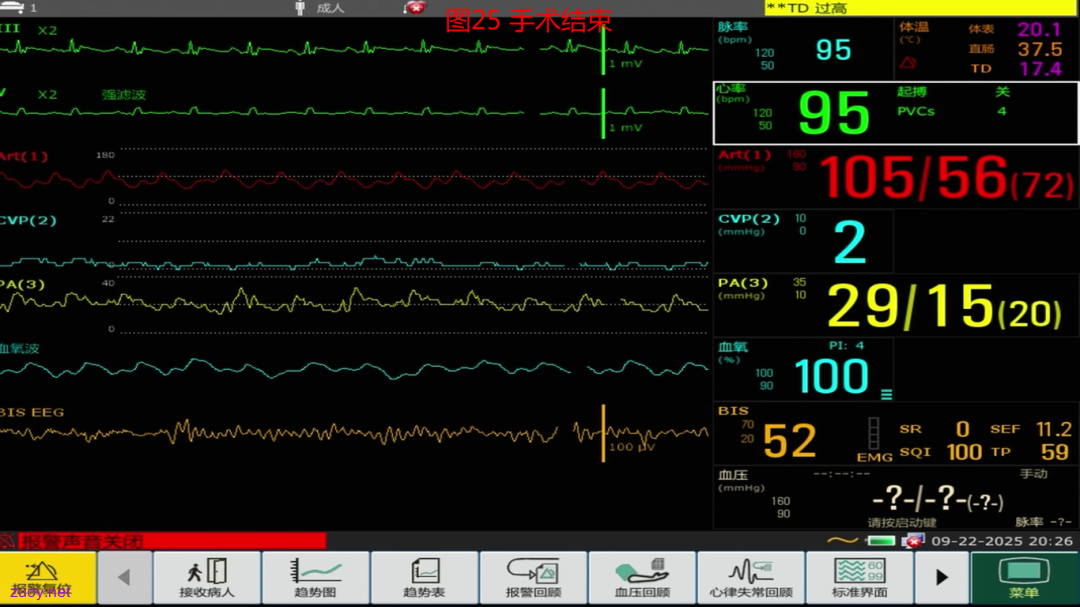Image resolution: width=1080 pixels, height=607 pixels.
Task: Click the 请按启动键 prompt in NIBP panel
Action: tap(902, 522)
